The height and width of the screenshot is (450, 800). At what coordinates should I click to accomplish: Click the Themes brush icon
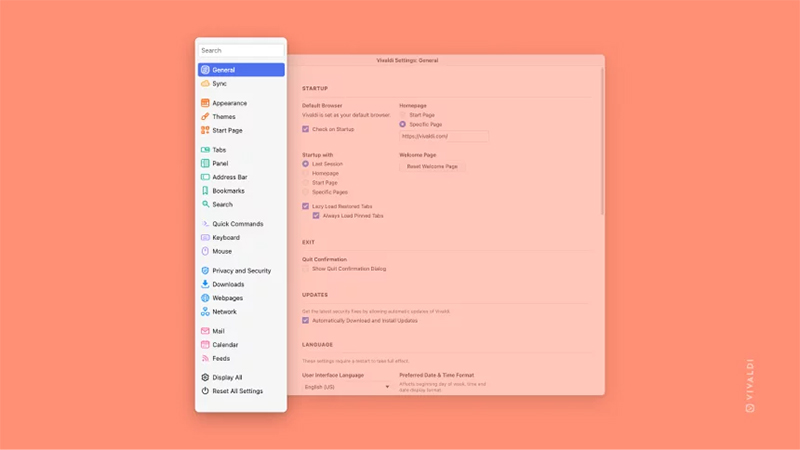pyautogui.click(x=205, y=117)
